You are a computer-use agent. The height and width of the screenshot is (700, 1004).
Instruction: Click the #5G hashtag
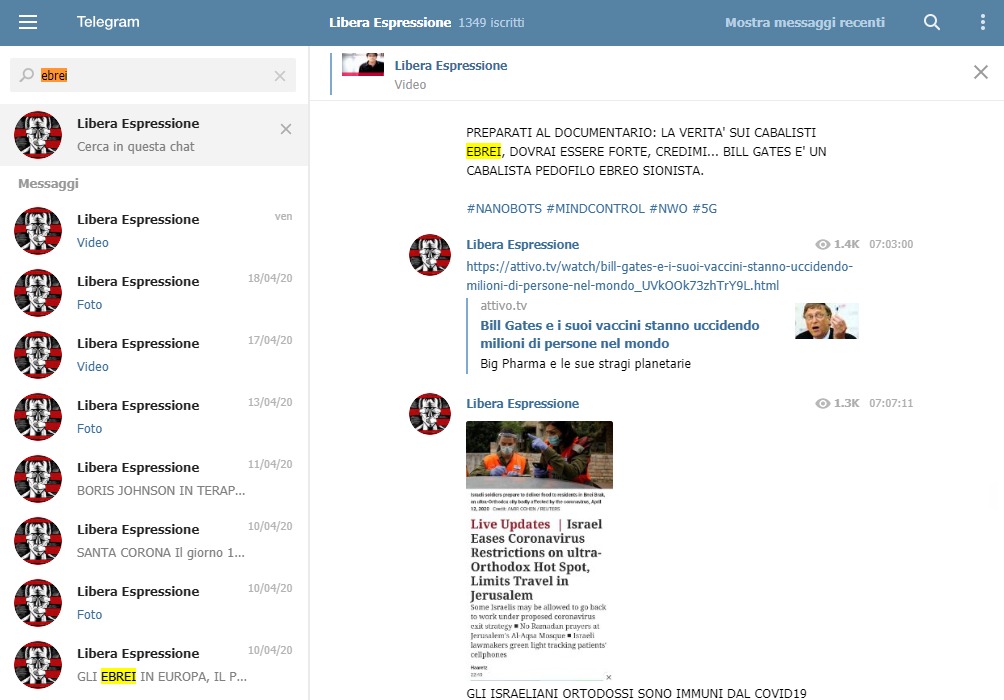tap(704, 209)
